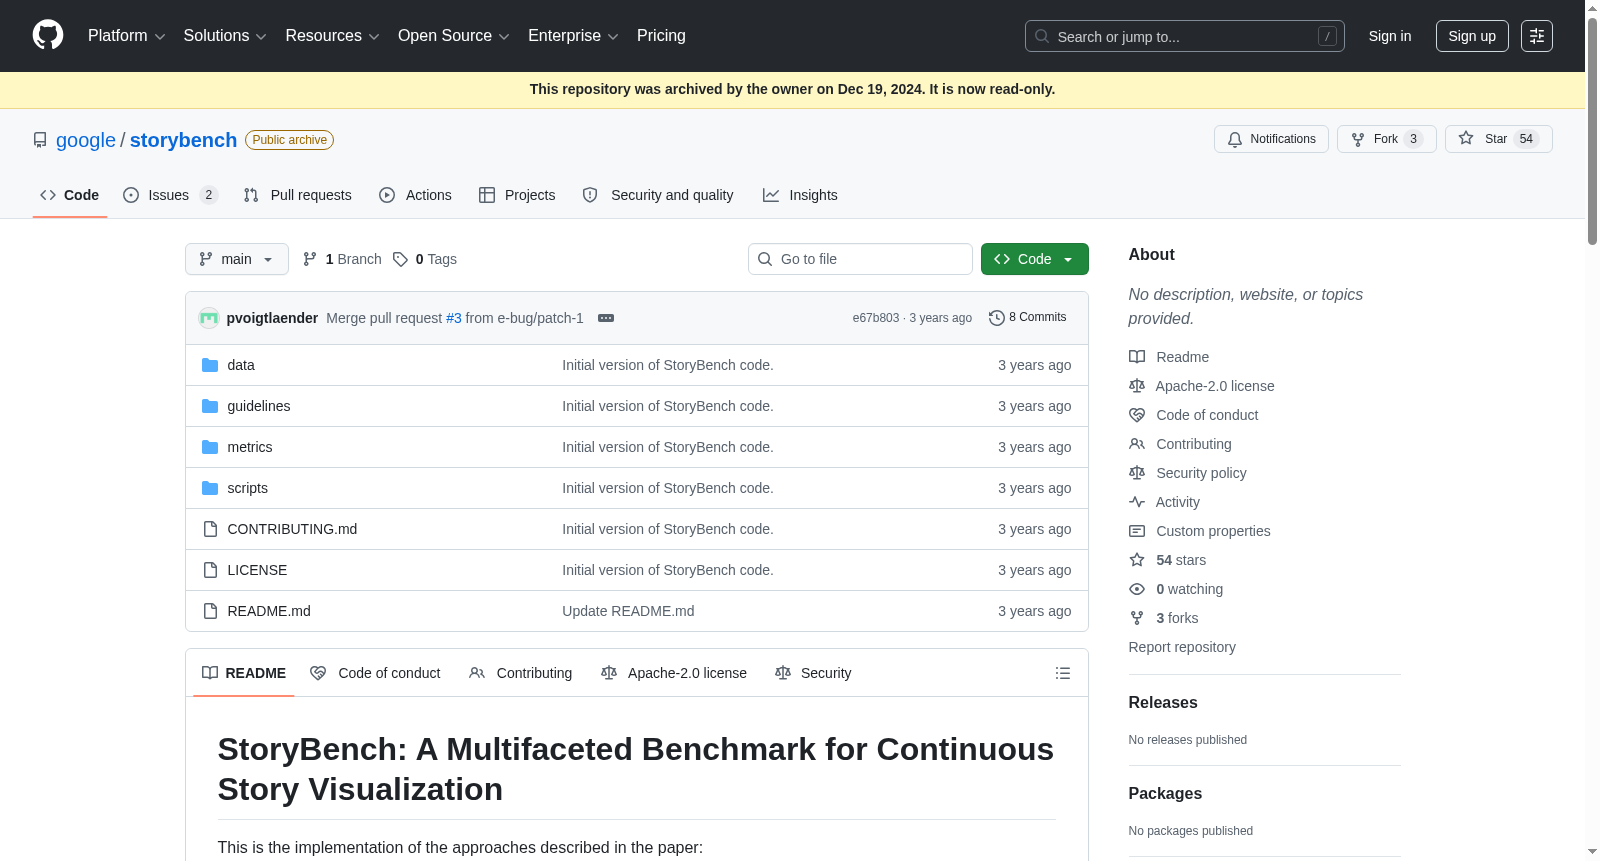Click the Sign in link

coord(1390,36)
